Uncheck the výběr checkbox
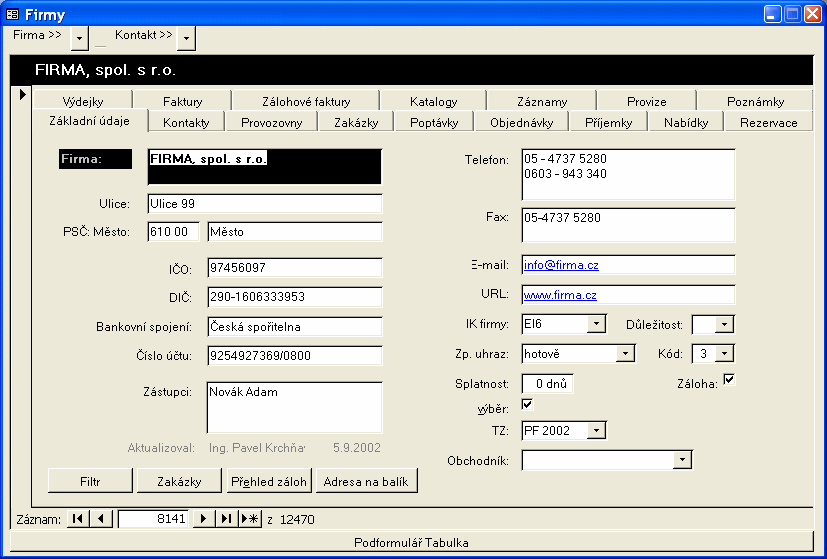This screenshot has height=559, width=827. (x=527, y=404)
